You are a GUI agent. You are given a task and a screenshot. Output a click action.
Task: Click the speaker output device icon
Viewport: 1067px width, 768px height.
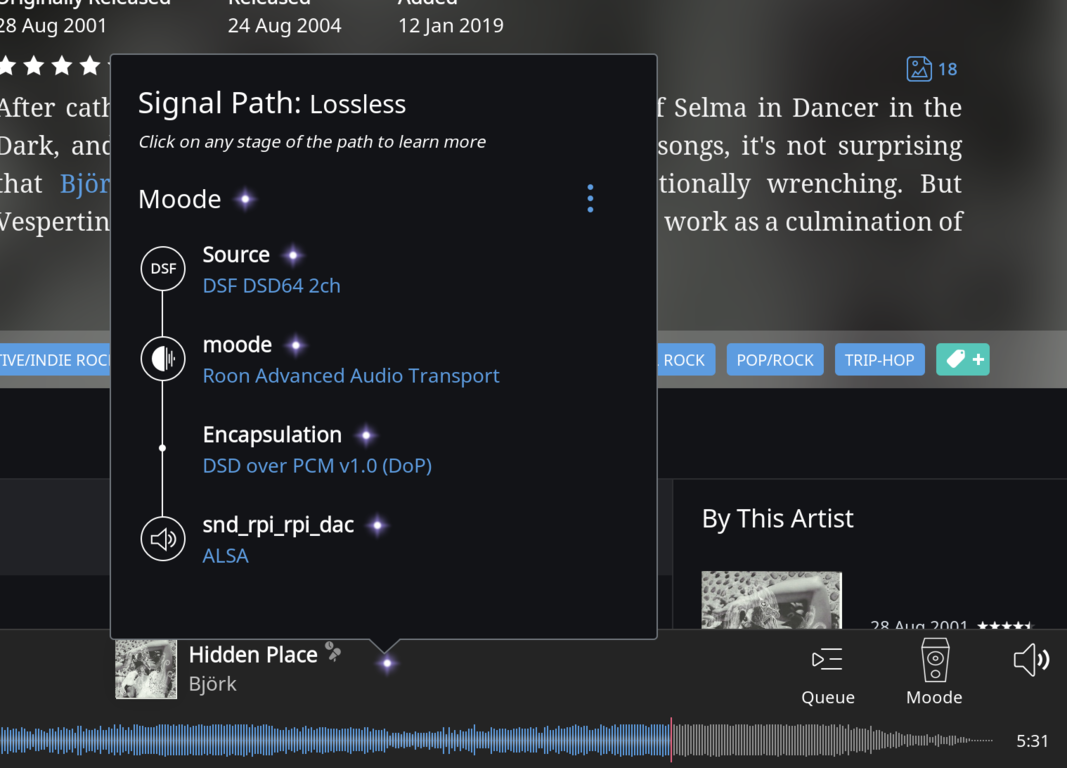point(163,539)
